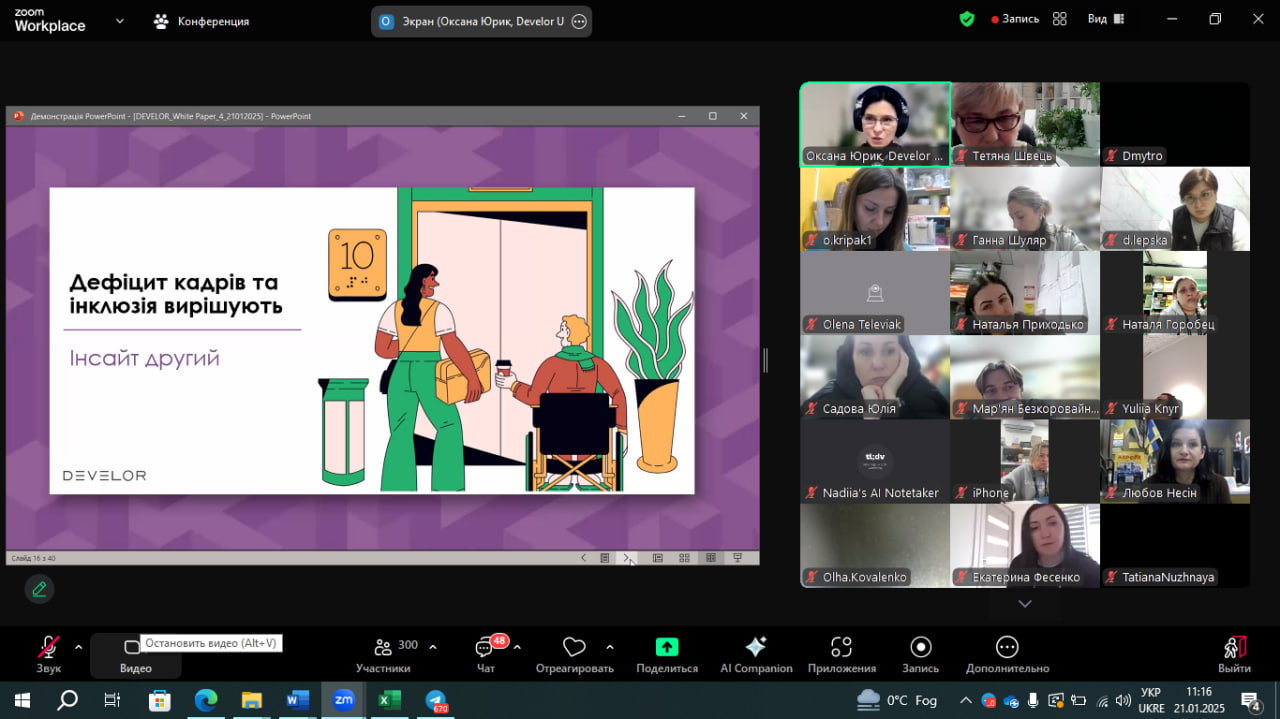This screenshot has width=1280, height=719.
Task: Show more participants chevron below video grid
Action: (1024, 603)
